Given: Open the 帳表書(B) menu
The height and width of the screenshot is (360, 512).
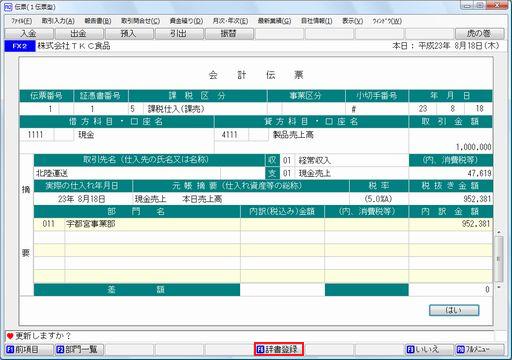Looking at the screenshot, I should [98, 21].
